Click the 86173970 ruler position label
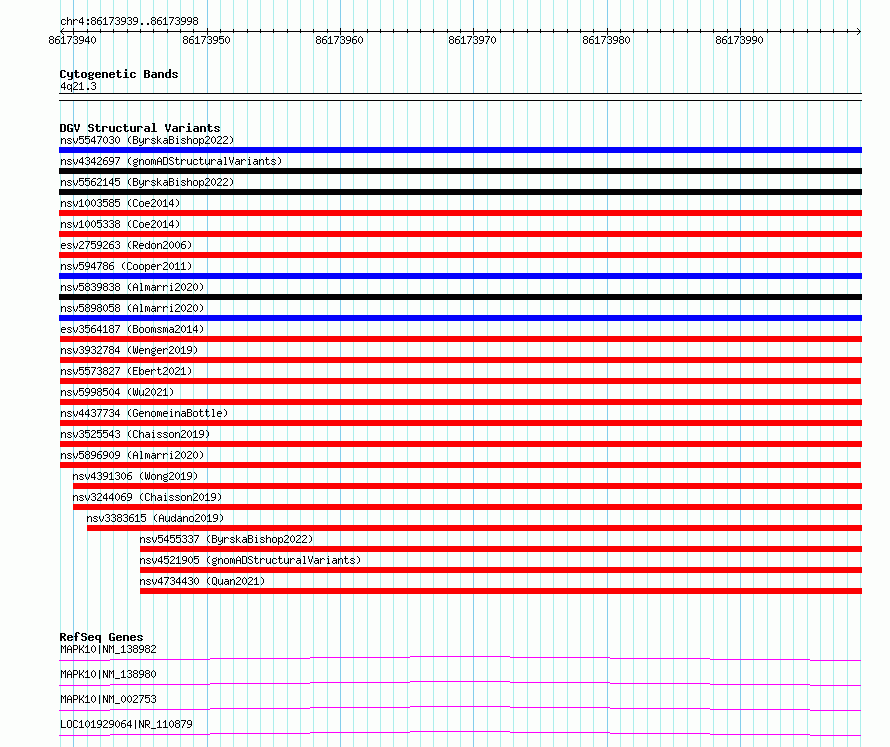The width and height of the screenshot is (890, 747). (472, 40)
